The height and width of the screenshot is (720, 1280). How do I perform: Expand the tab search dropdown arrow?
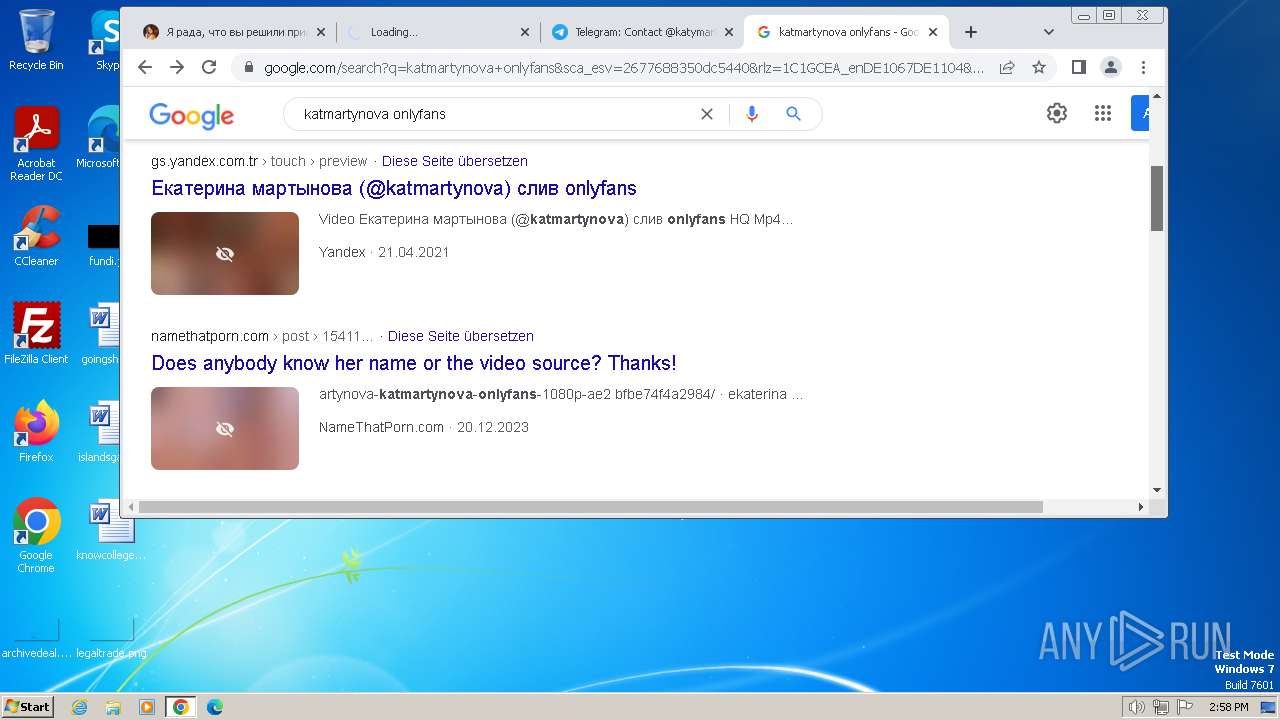(x=1048, y=32)
